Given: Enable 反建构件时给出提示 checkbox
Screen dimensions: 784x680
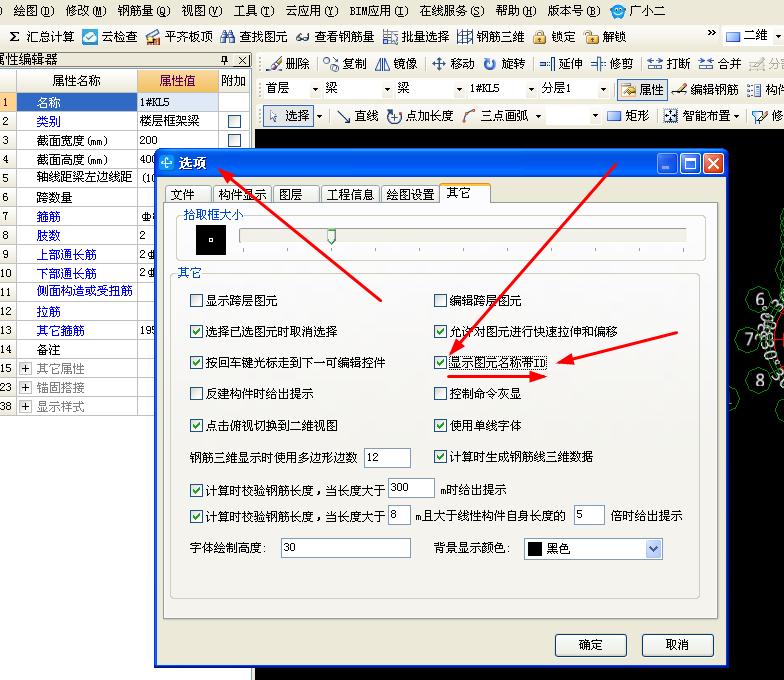Looking at the screenshot, I should (x=196, y=394).
